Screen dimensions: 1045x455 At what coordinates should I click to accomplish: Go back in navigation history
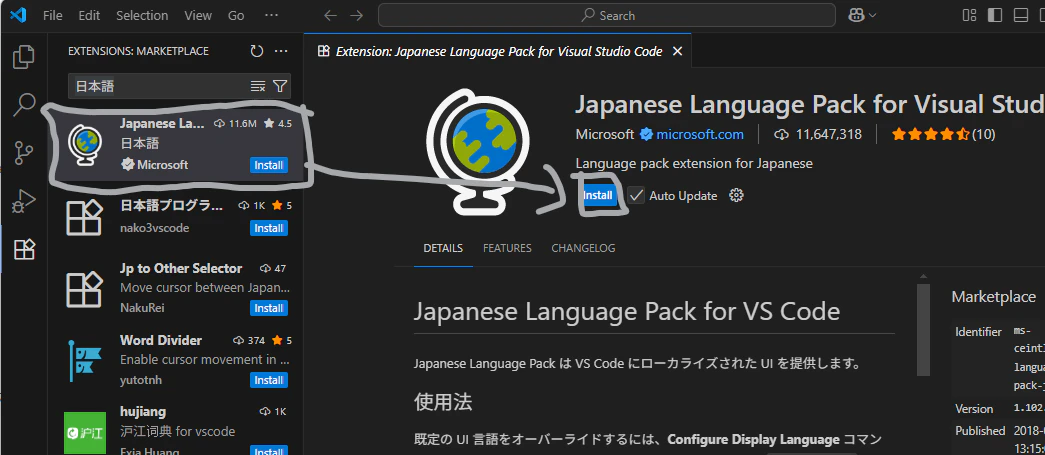coord(330,15)
